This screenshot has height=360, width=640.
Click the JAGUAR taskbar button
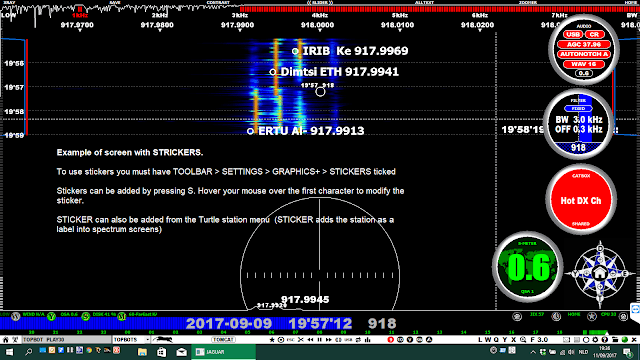point(223,352)
